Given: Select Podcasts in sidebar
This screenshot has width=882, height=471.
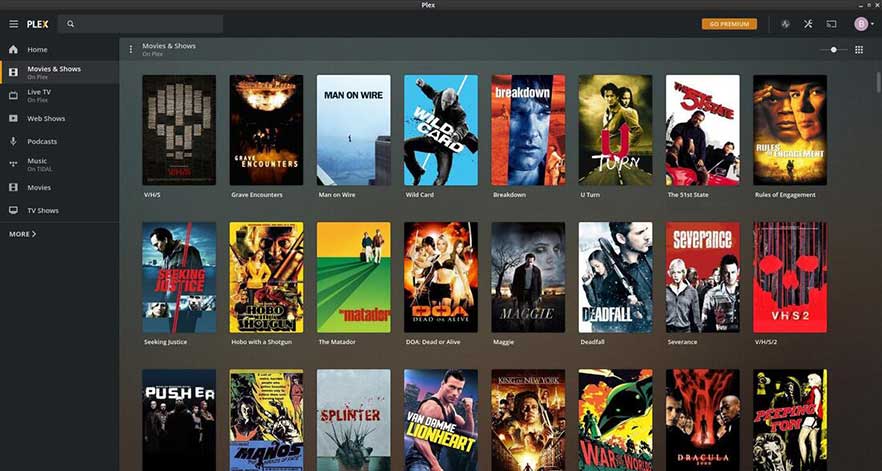Looking at the screenshot, I should pos(60,141).
